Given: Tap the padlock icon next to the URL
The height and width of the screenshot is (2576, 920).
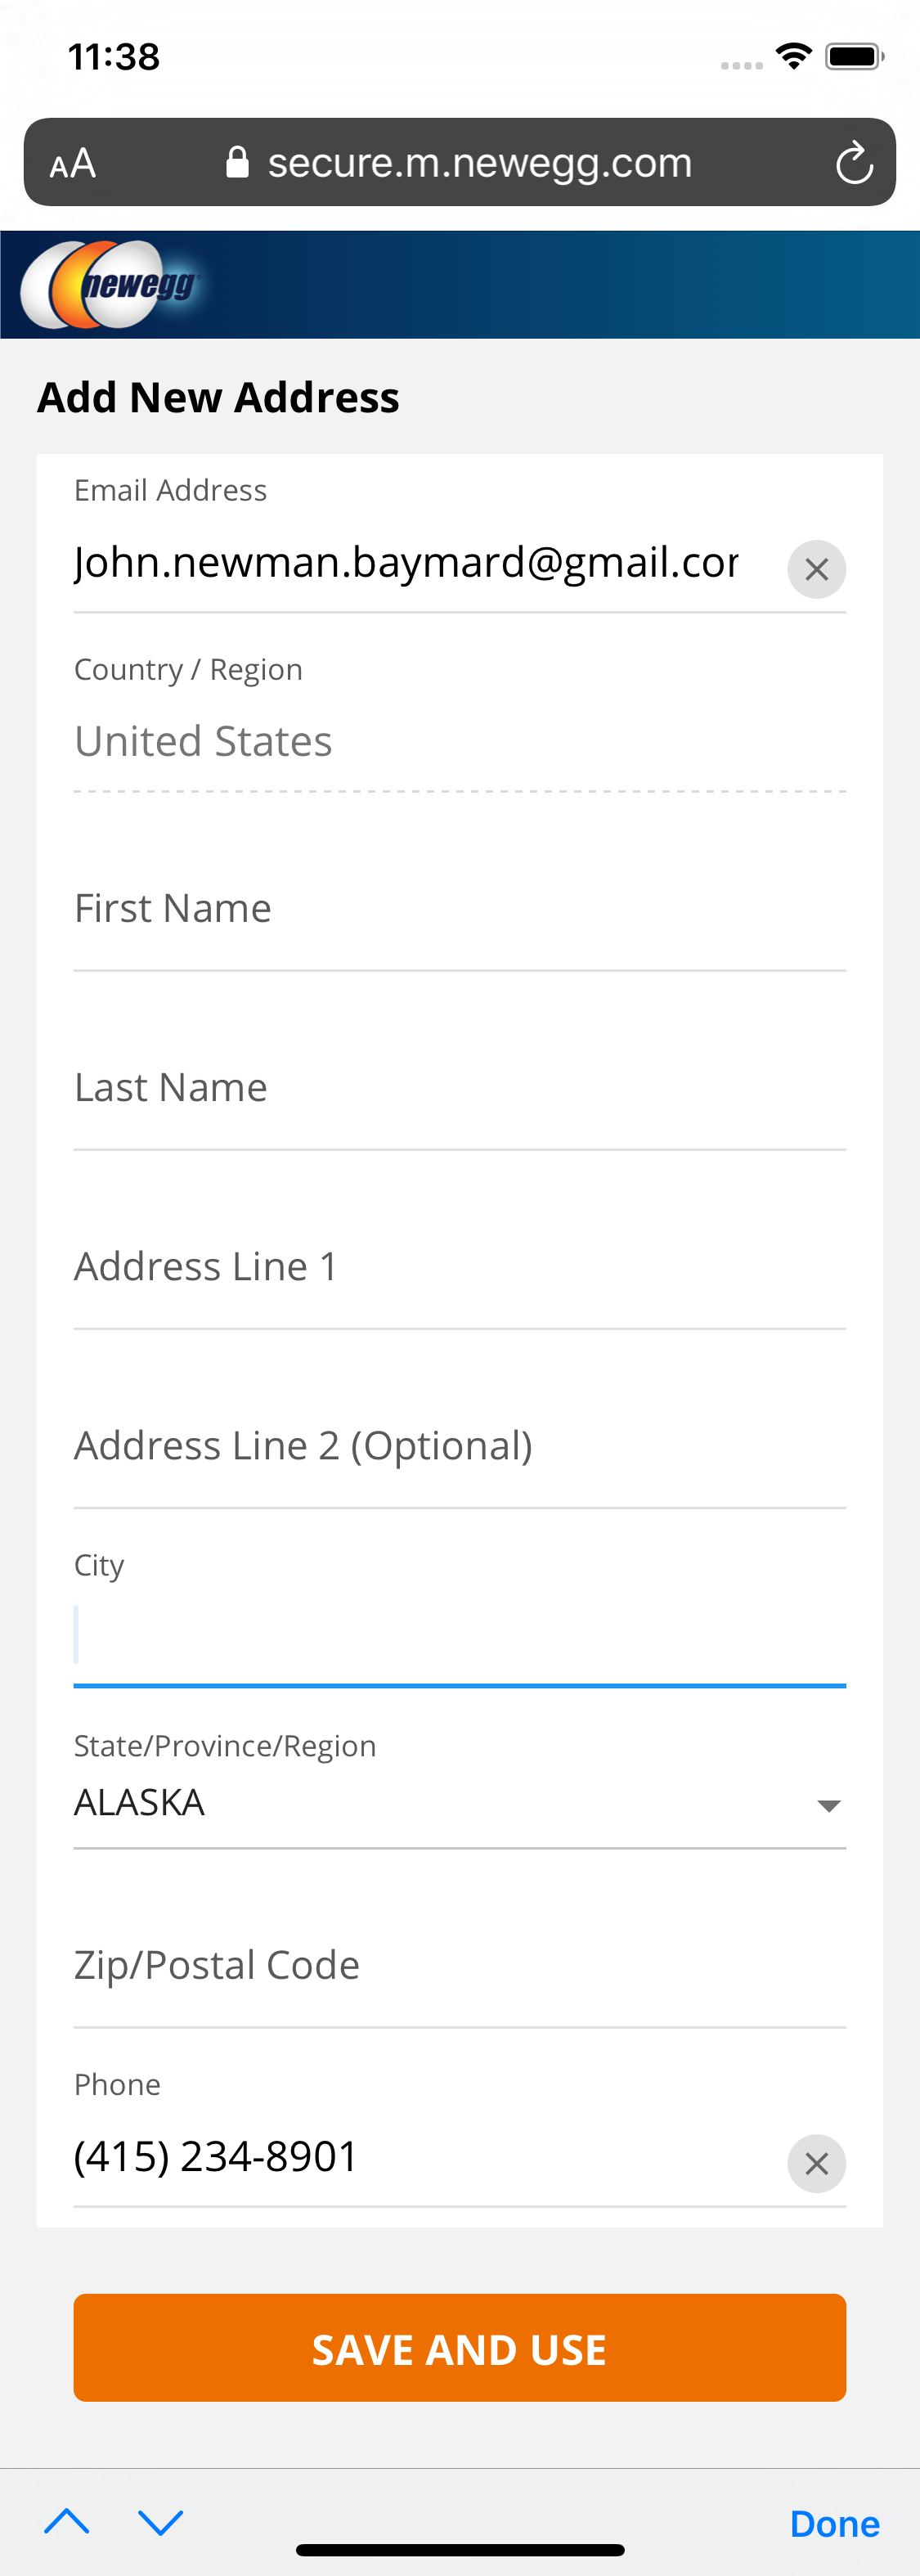Looking at the screenshot, I should (x=238, y=161).
